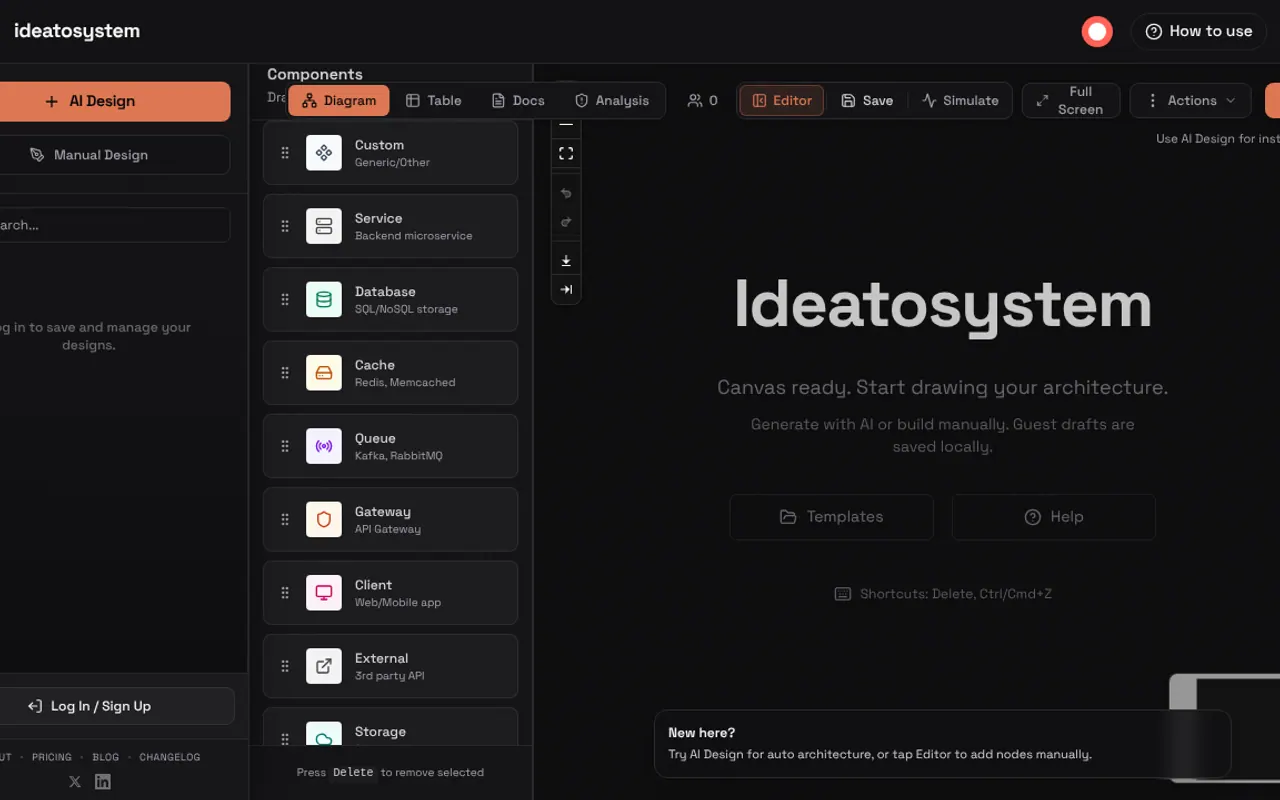Open the LinkedIn social link
This screenshot has height=800, width=1280.
tap(103, 782)
